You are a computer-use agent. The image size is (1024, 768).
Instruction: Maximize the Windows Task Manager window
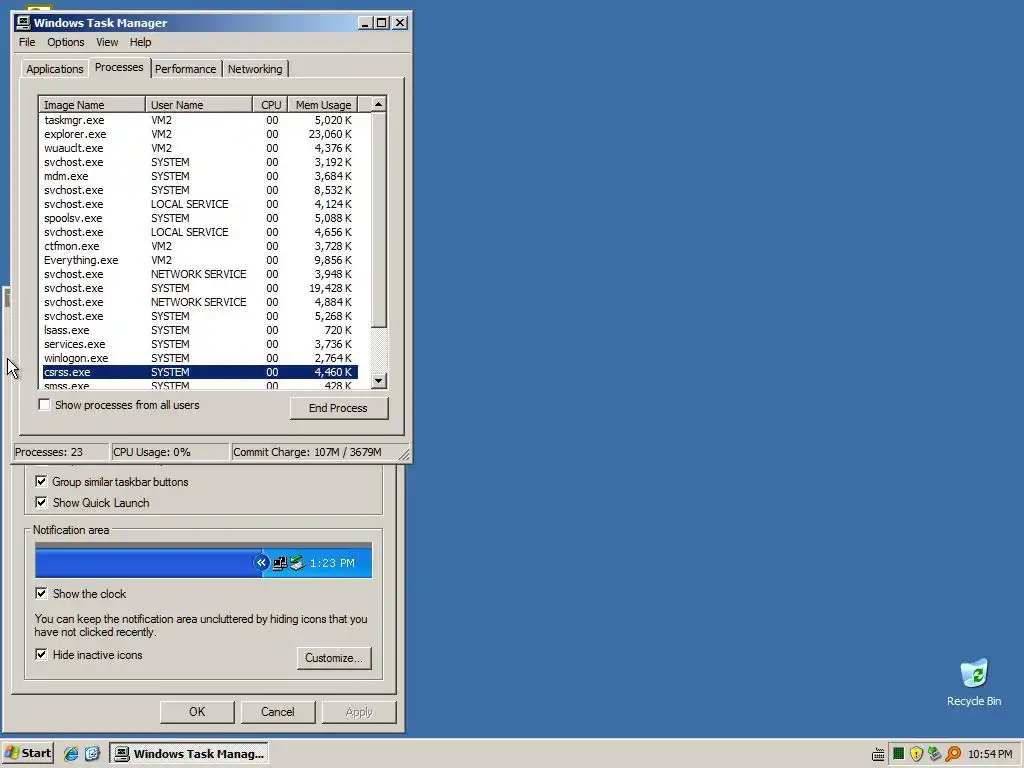pos(381,23)
